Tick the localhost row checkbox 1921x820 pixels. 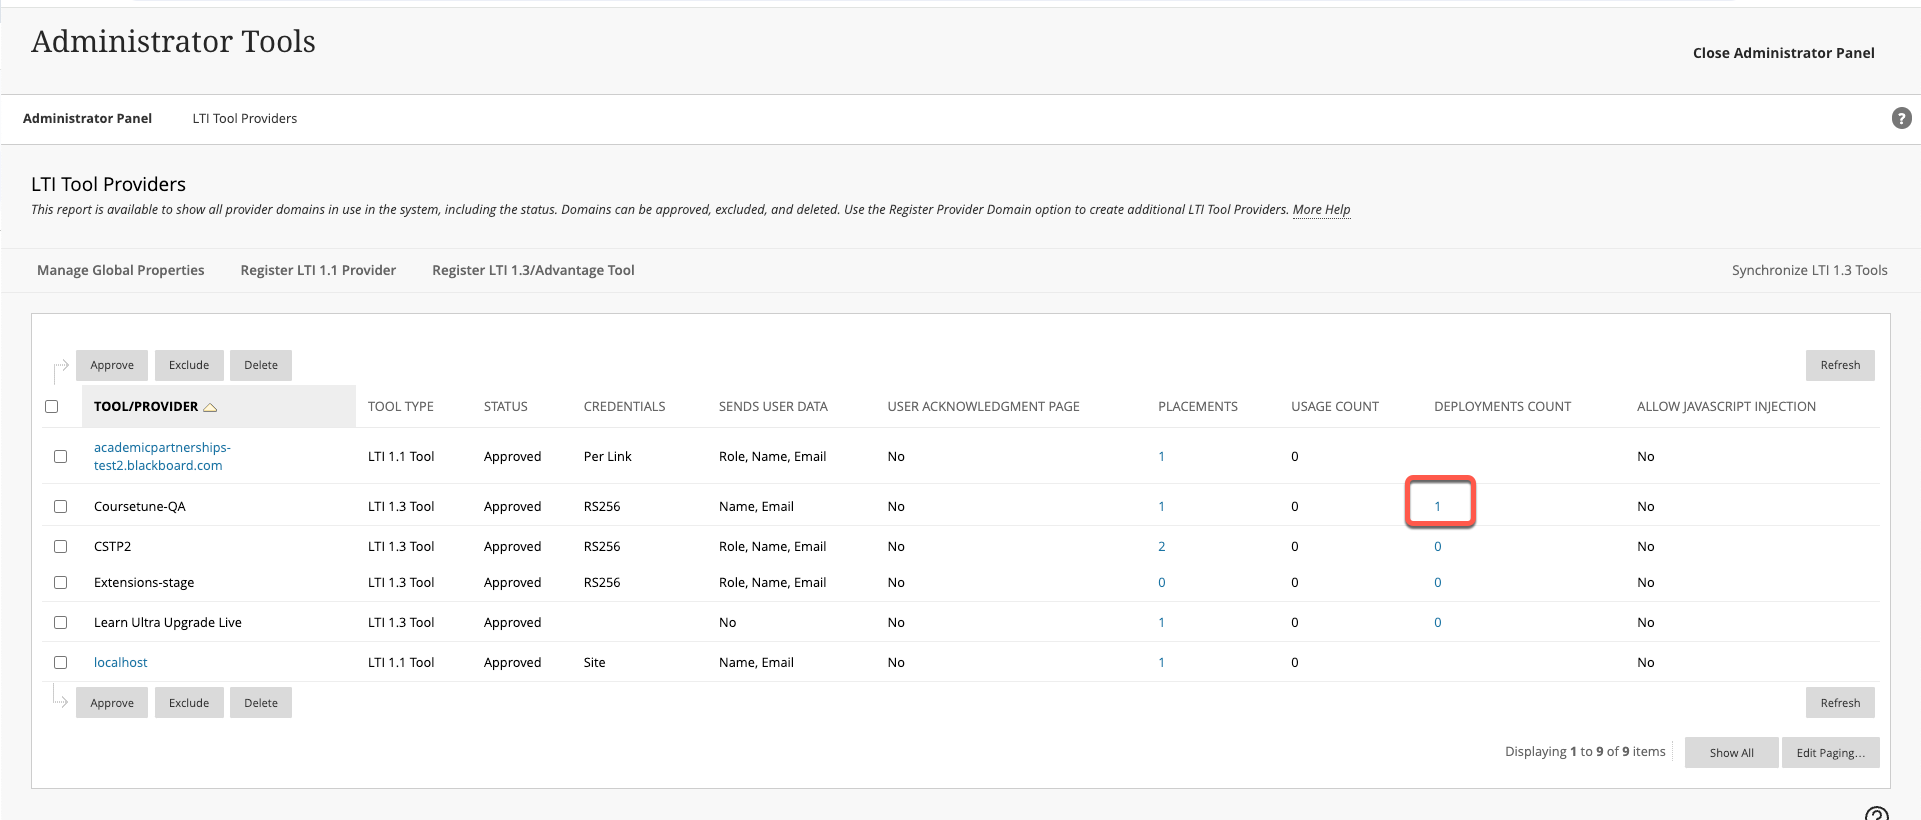coord(60,662)
